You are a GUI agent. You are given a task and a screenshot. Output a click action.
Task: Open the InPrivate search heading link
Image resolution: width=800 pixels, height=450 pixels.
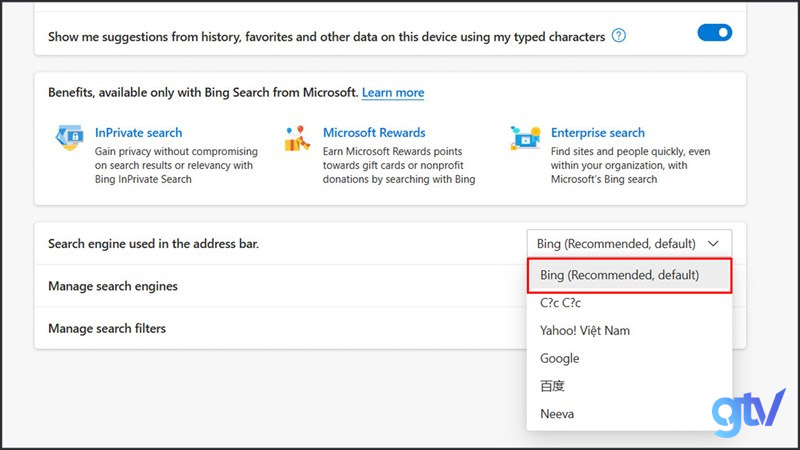tap(138, 132)
